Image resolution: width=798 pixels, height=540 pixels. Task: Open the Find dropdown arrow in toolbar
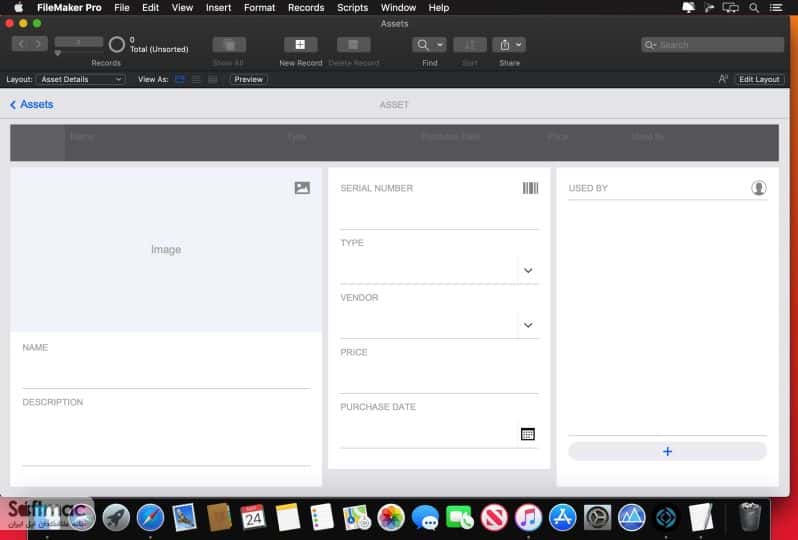440,45
